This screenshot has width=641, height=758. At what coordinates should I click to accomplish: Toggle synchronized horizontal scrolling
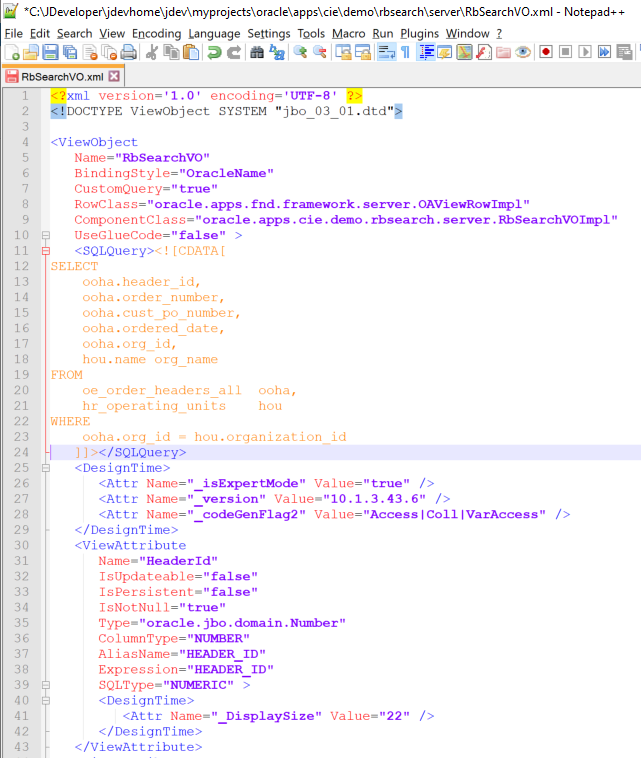click(x=363, y=52)
